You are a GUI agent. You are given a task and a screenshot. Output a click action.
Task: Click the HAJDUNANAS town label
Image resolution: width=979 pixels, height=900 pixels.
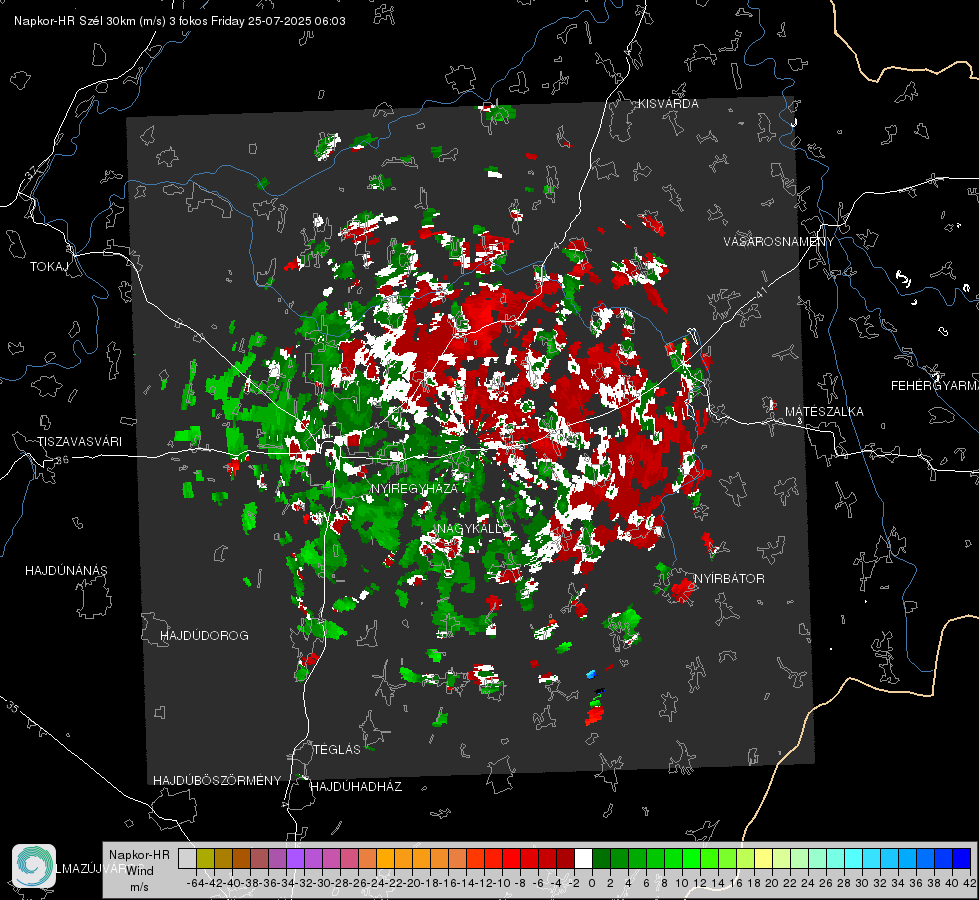click(66, 571)
